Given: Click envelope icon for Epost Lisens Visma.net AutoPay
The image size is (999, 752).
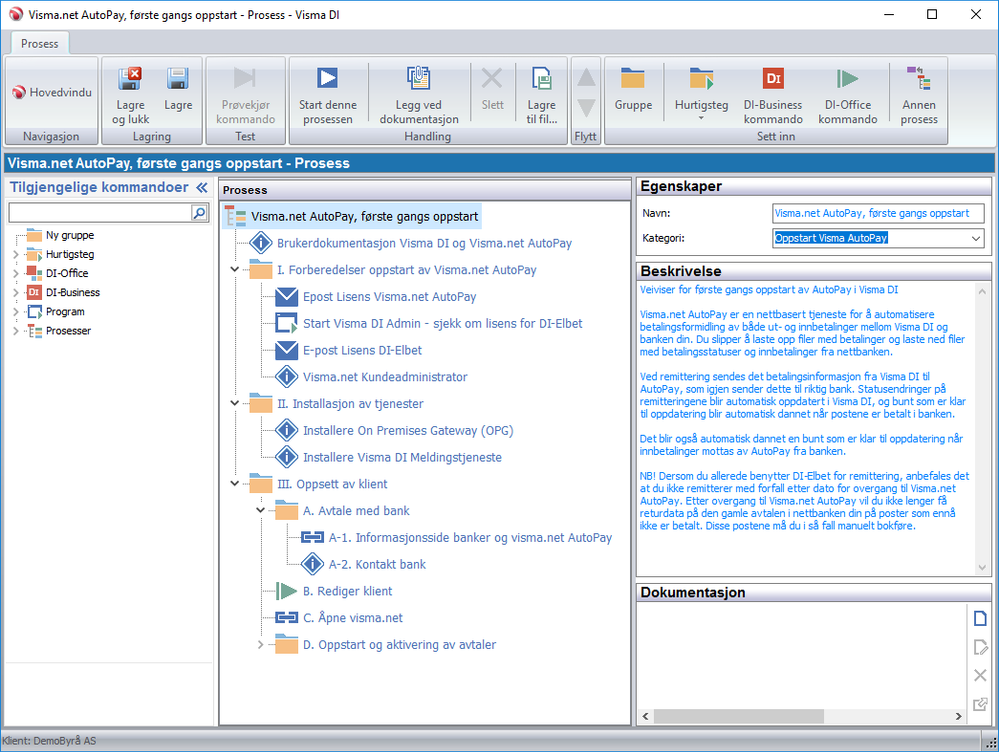Looking at the screenshot, I should (x=287, y=296).
